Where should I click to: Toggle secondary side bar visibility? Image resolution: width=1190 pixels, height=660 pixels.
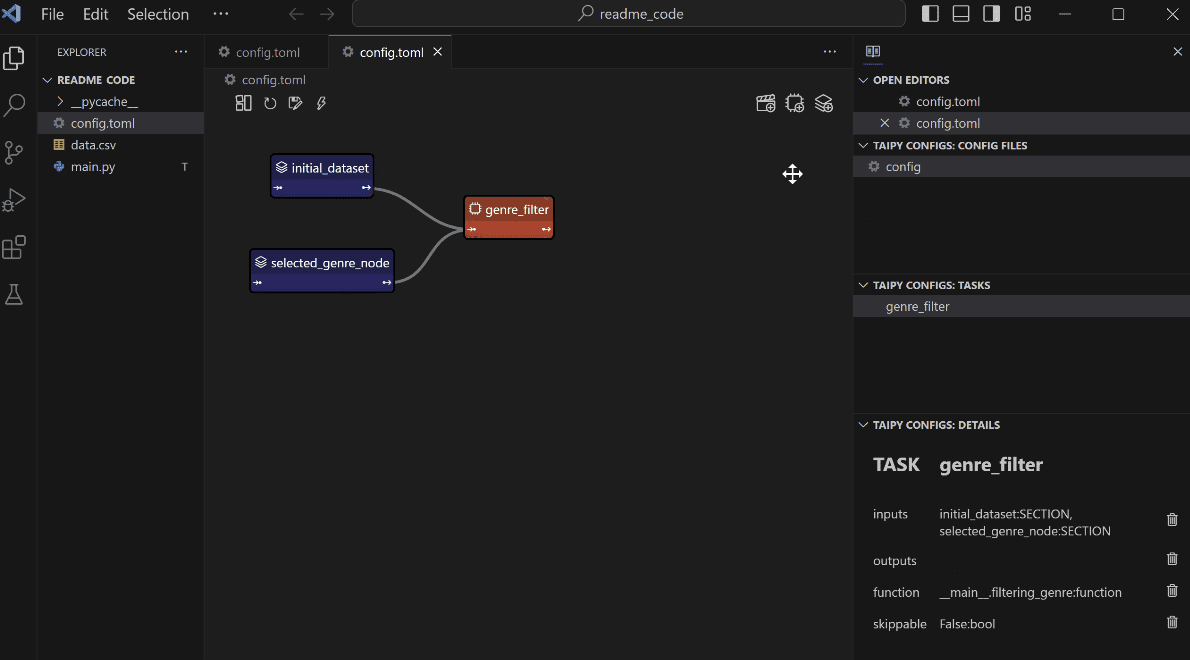tap(991, 14)
